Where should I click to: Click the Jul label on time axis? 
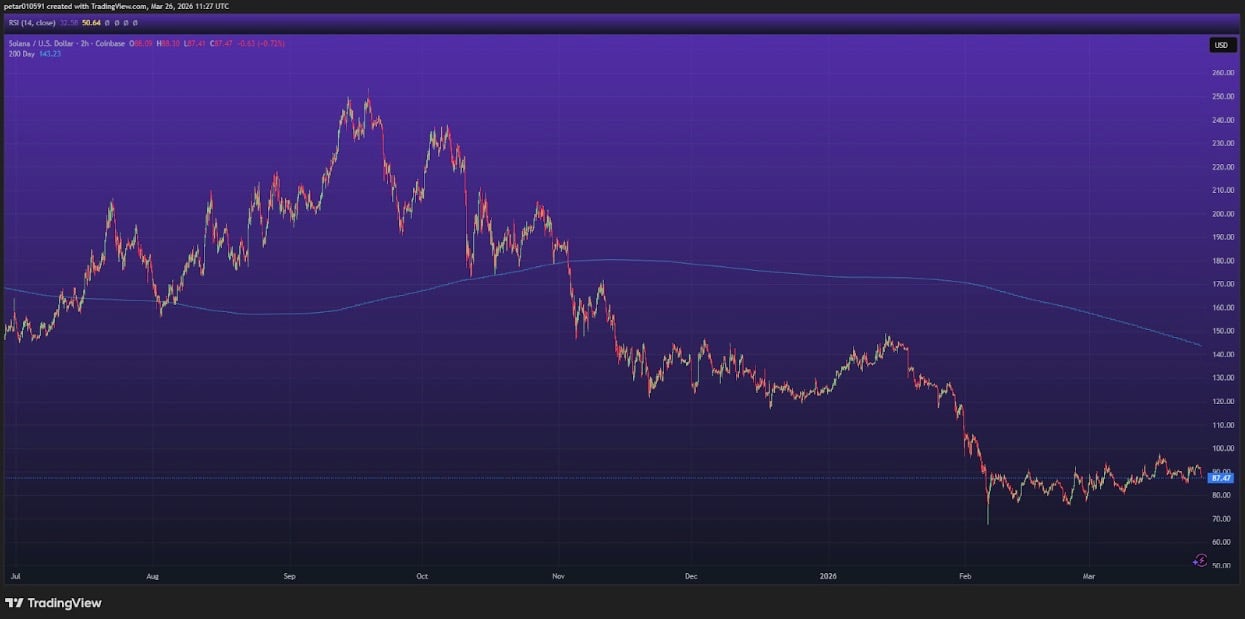[15, 577]
